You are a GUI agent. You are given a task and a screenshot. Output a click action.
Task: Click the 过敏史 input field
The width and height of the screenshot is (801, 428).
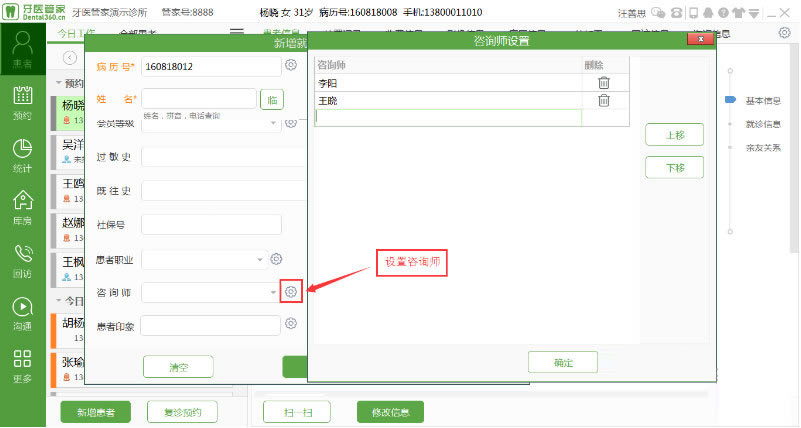224,157
